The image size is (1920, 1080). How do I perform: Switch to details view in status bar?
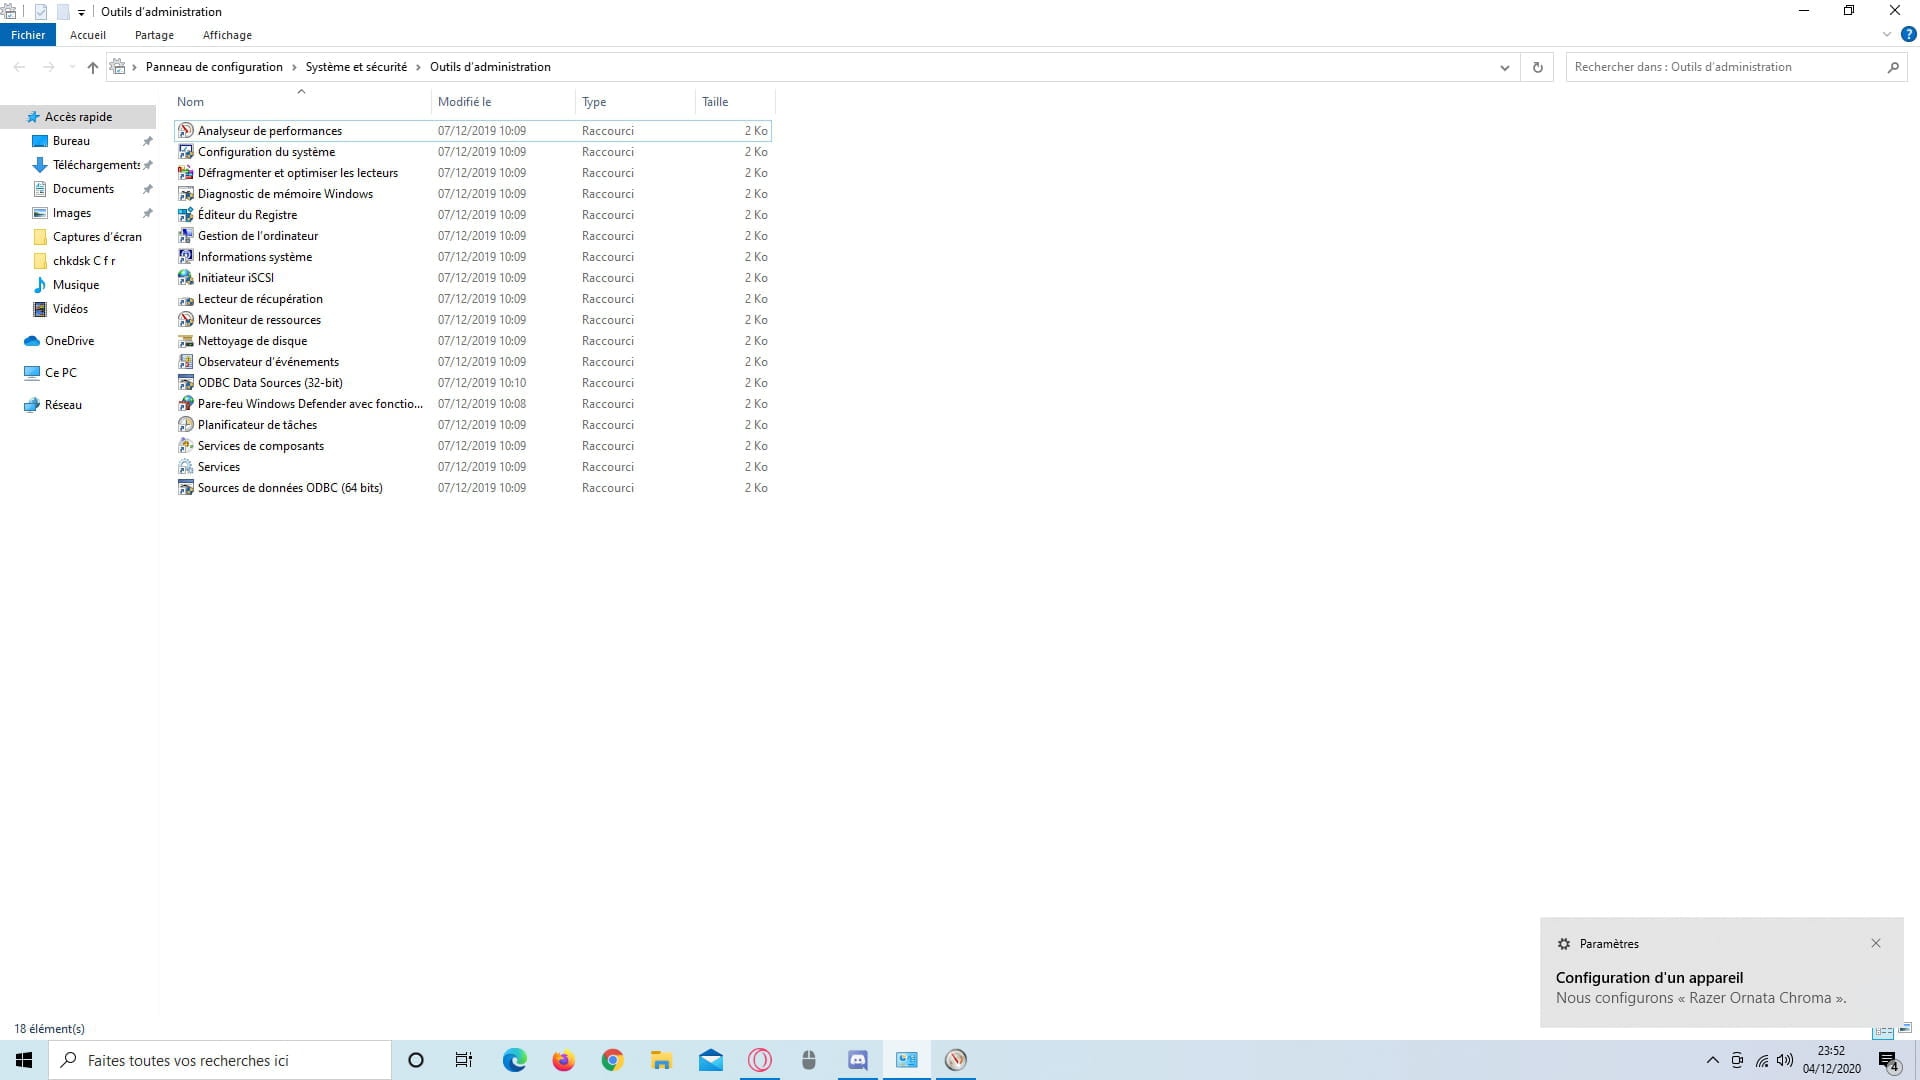(1883, 1030)
